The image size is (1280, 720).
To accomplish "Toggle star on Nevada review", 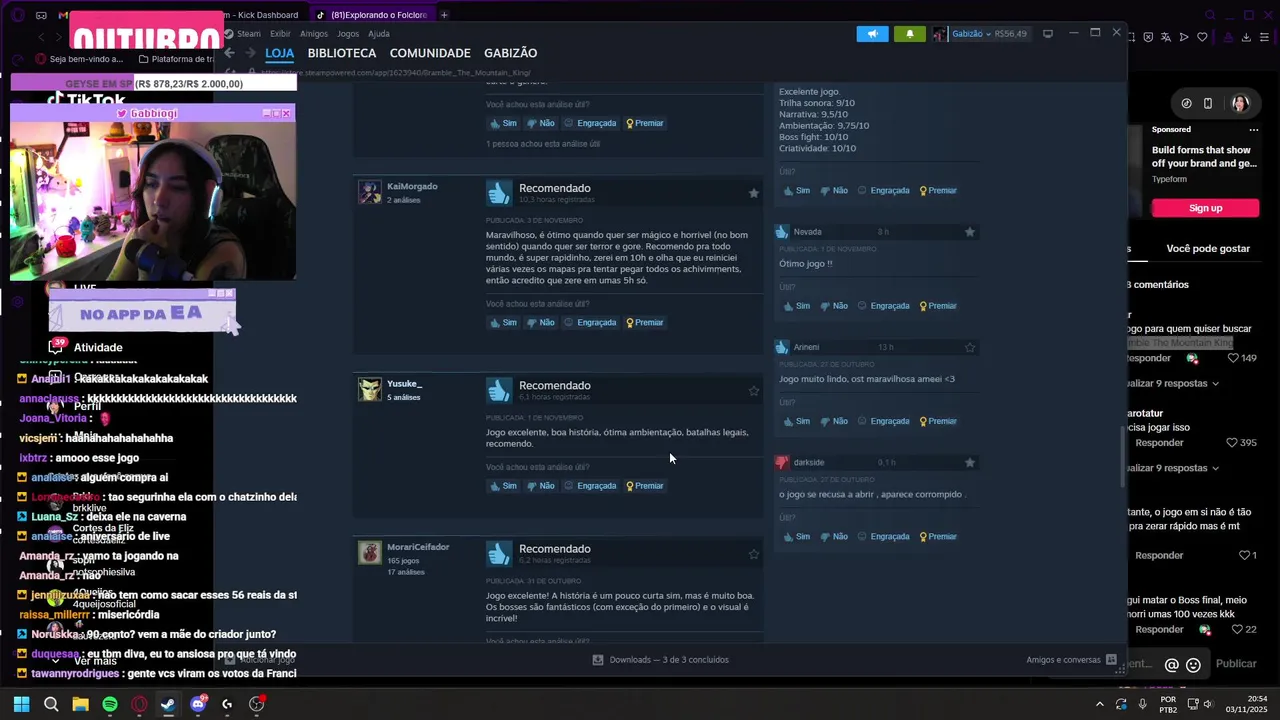I will click(x=970, y=232).
